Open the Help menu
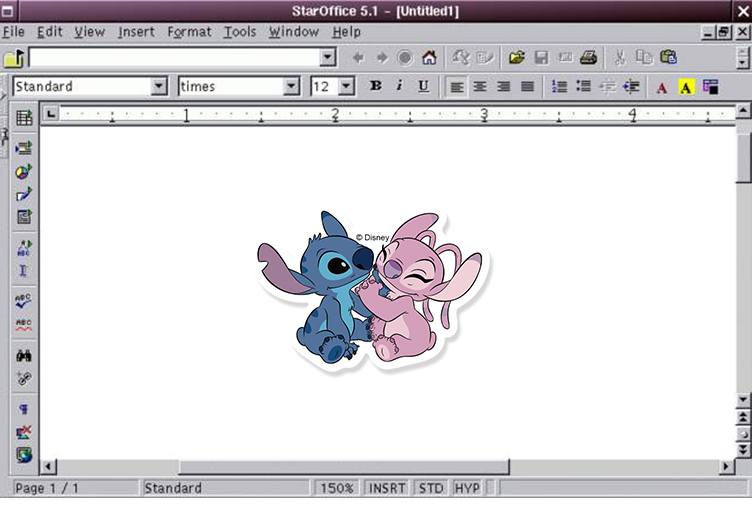The width and height of the screenshot is (752, 520). pos(347,32)
